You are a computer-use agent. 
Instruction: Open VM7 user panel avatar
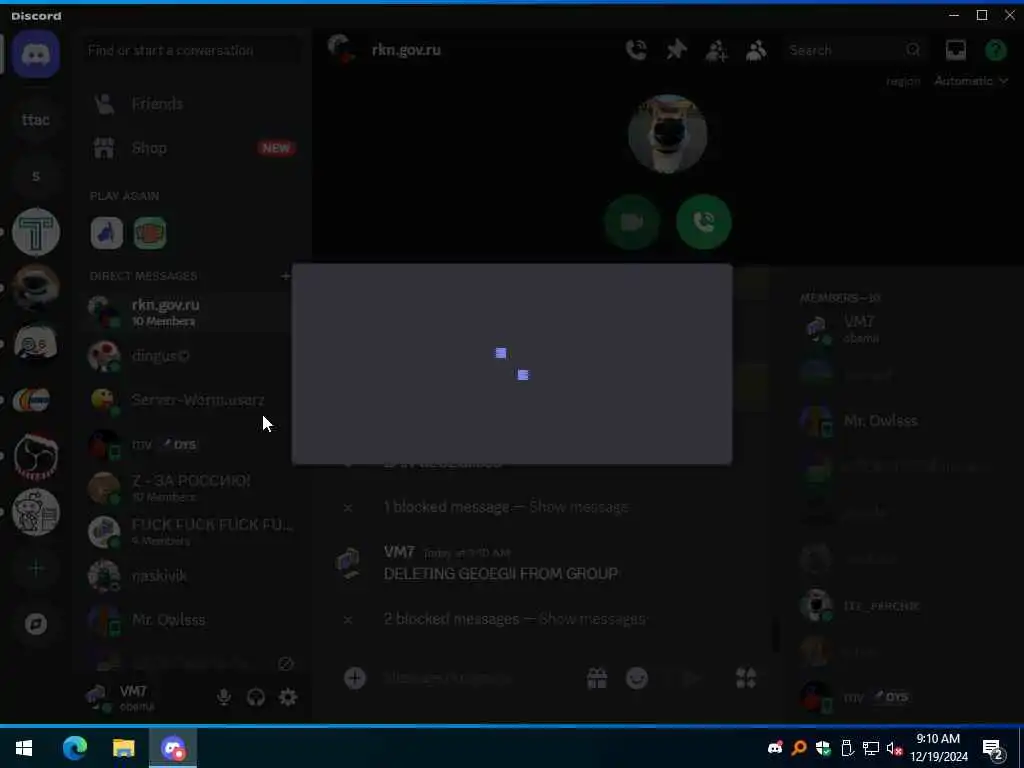click(x=99, y=697)
